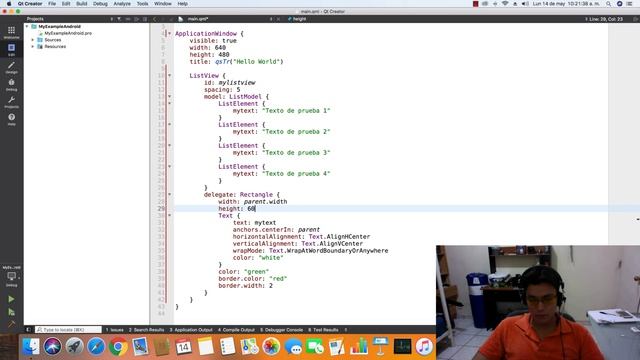Open Photos from the Dock
The height and width of the screenshot is (360, 640).
pyautogui.click(x=271, y=347)
